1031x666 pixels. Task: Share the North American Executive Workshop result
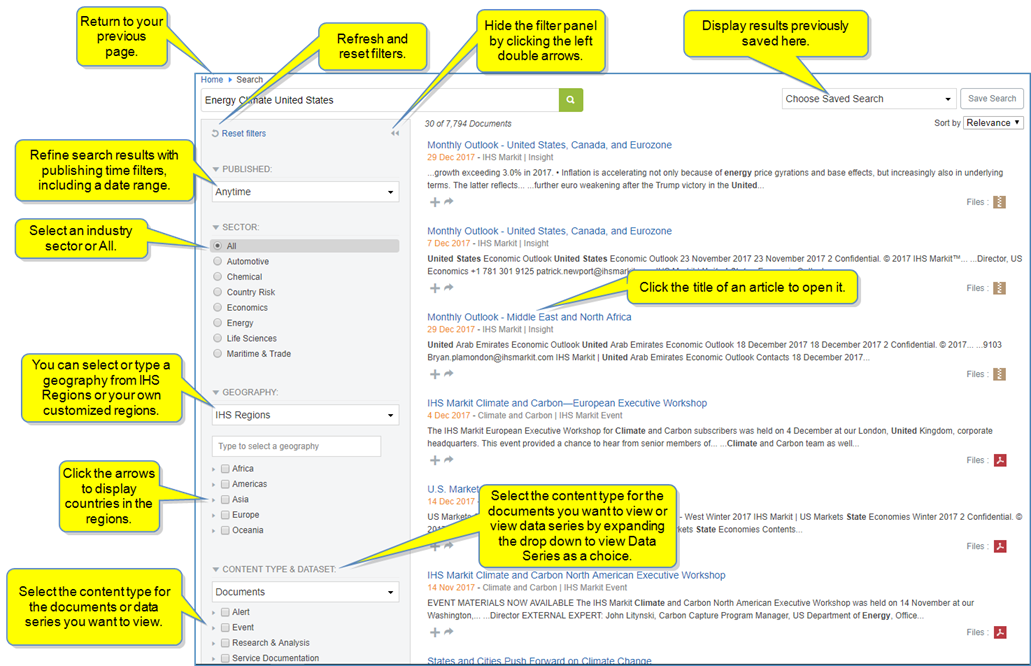click(448, 632)
